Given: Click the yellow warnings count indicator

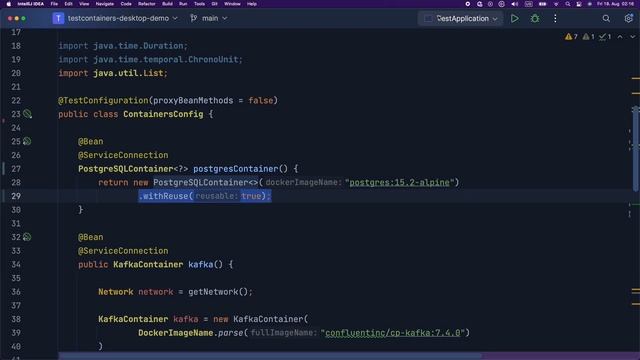Looking at the screenshot, I should (571, 37).
